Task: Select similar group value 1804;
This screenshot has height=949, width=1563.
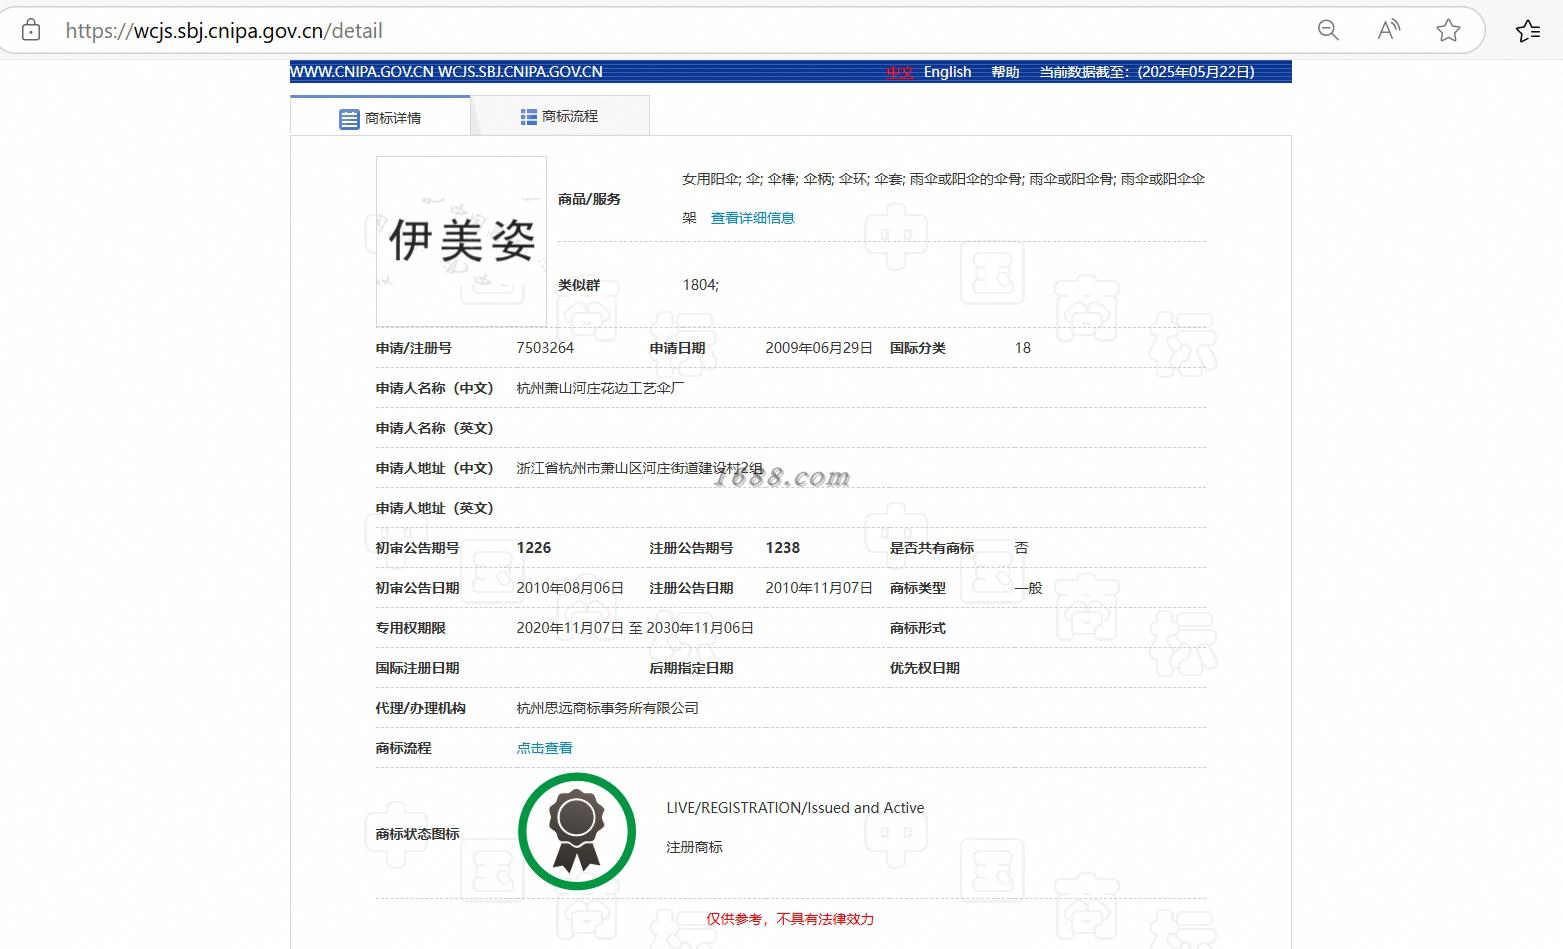Action: 700,285
